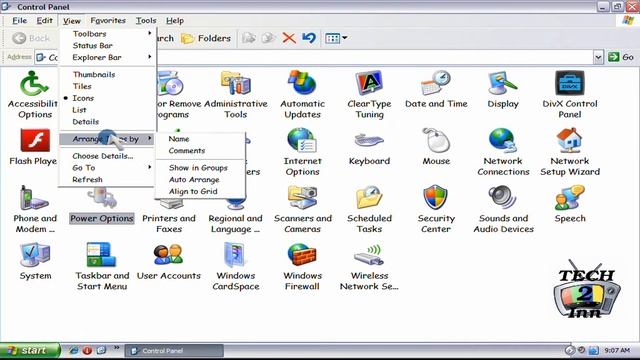Expand Arrange Icons by submenu

[108, 139]
